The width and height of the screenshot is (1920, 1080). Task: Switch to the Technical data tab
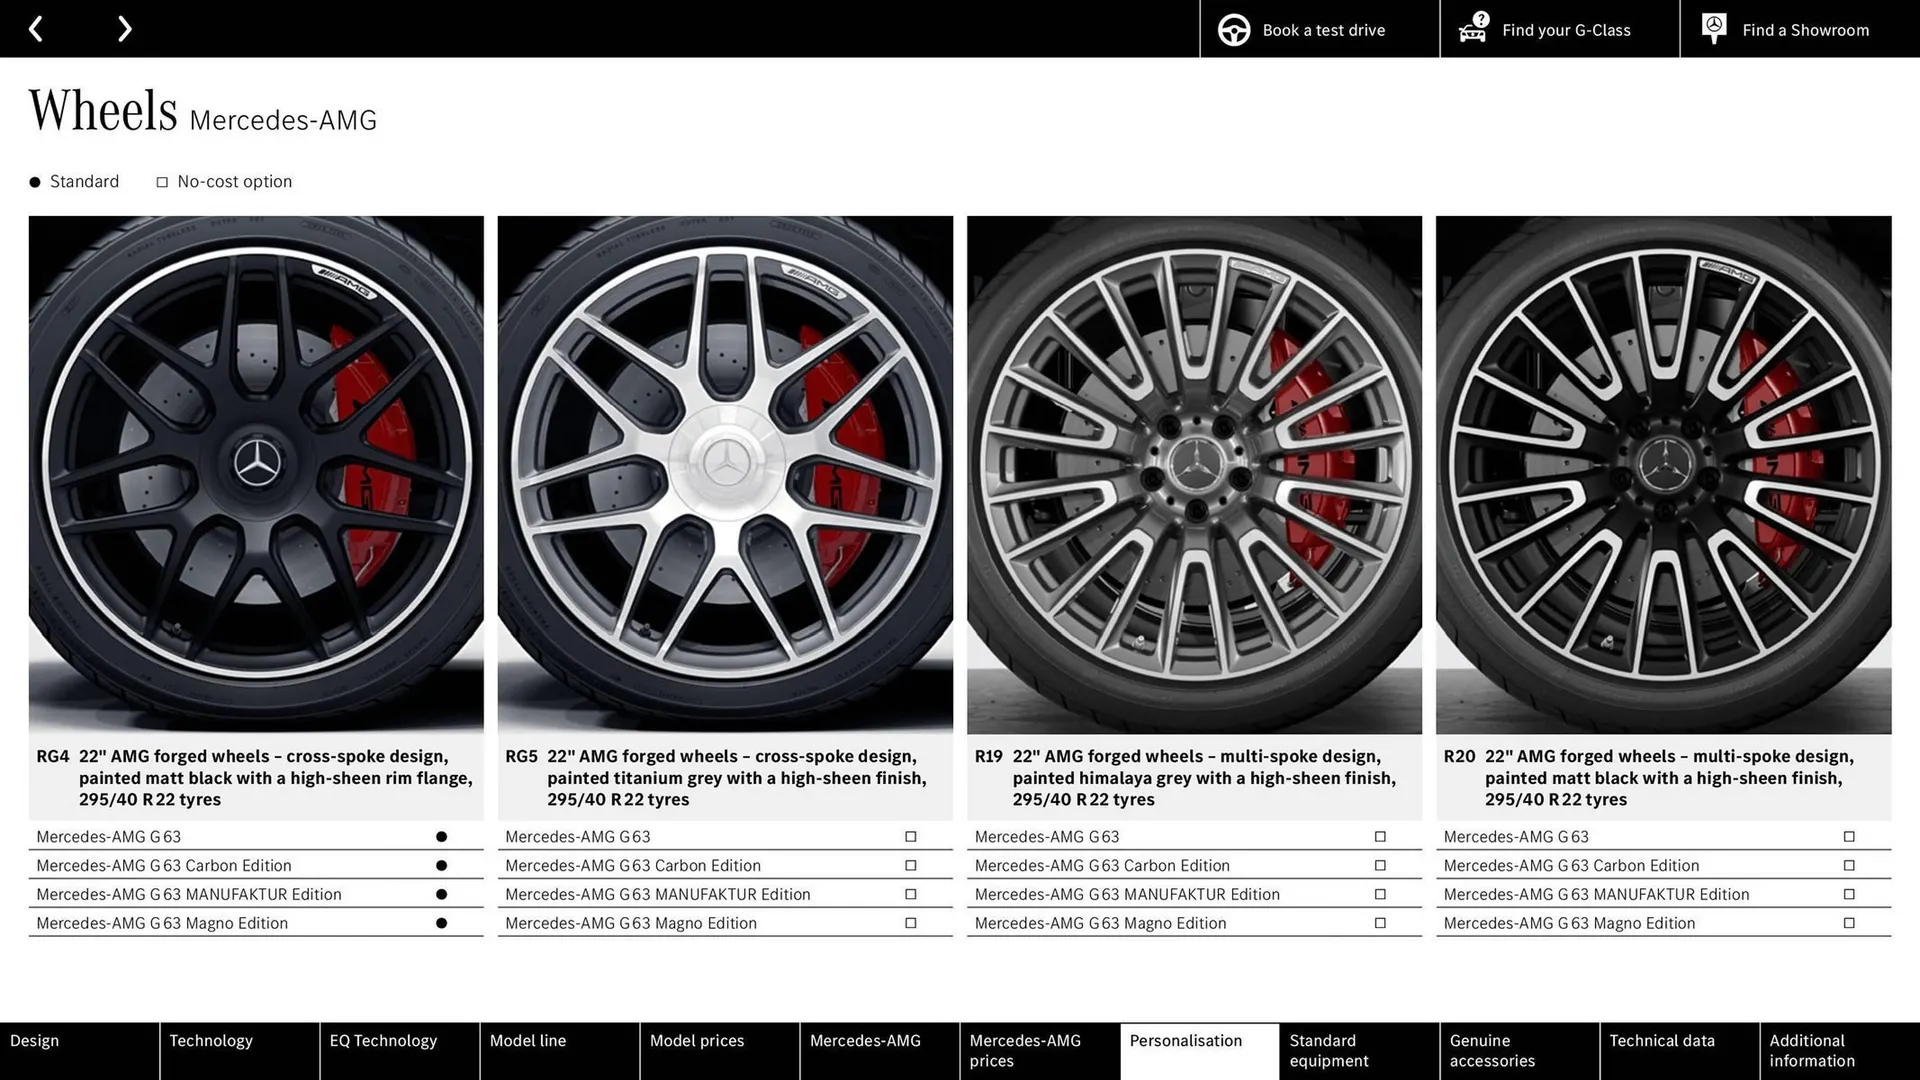pyautogui.click(x=1661, y=1041)
